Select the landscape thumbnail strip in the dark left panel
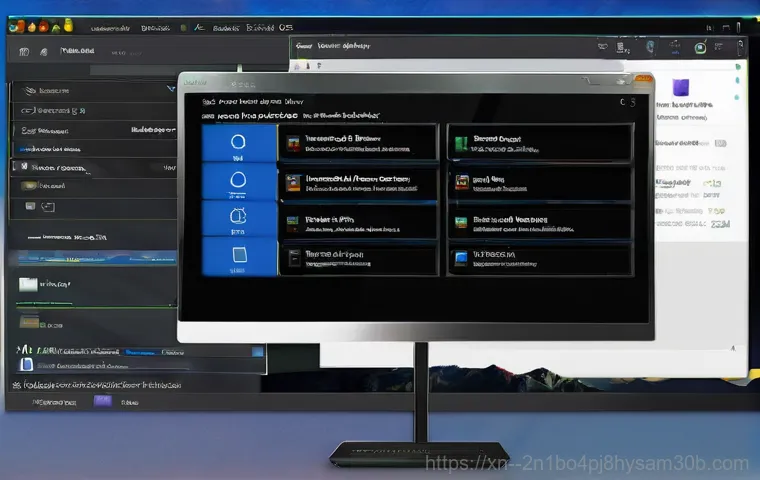This screenshot has width=760, height=480. 96,258
